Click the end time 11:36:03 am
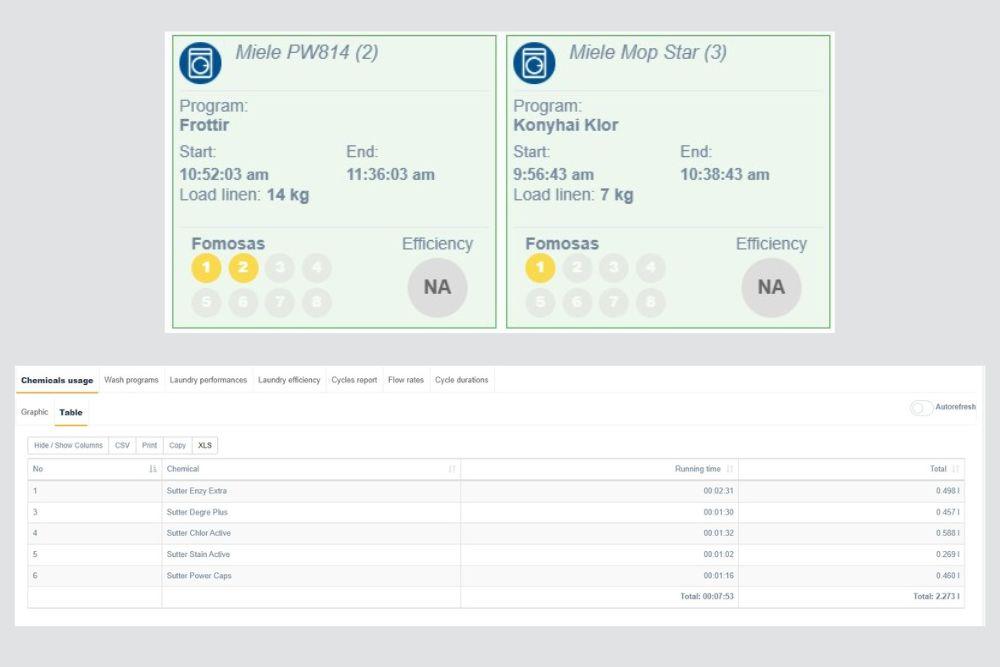The height and width of the screenshot is (667, 1000). (x=390, y=175)
